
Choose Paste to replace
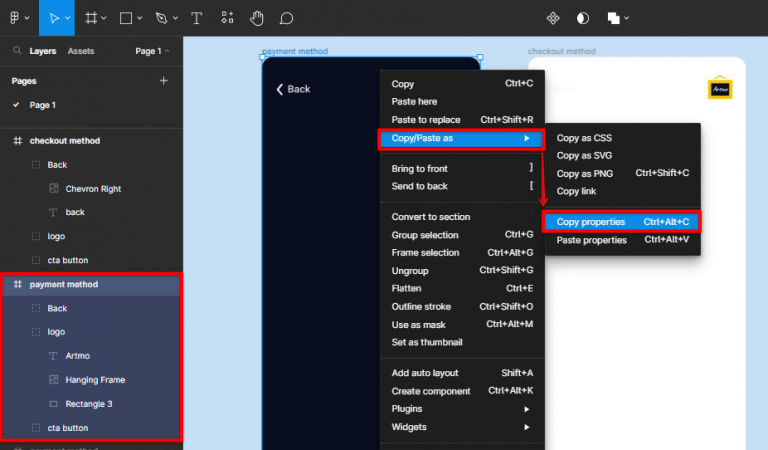click(x=462, y=119)
